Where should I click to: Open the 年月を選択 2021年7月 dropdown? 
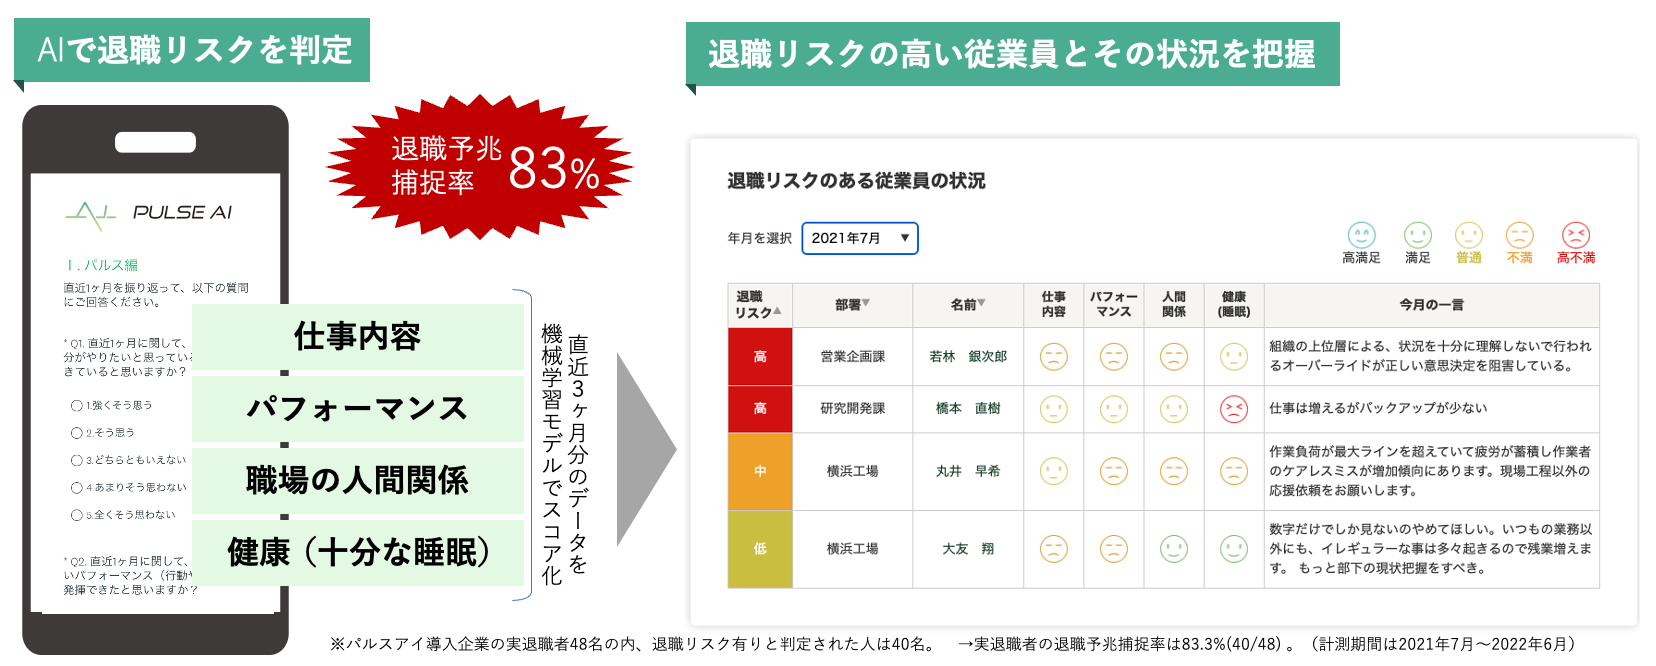(x=859, y=238)
